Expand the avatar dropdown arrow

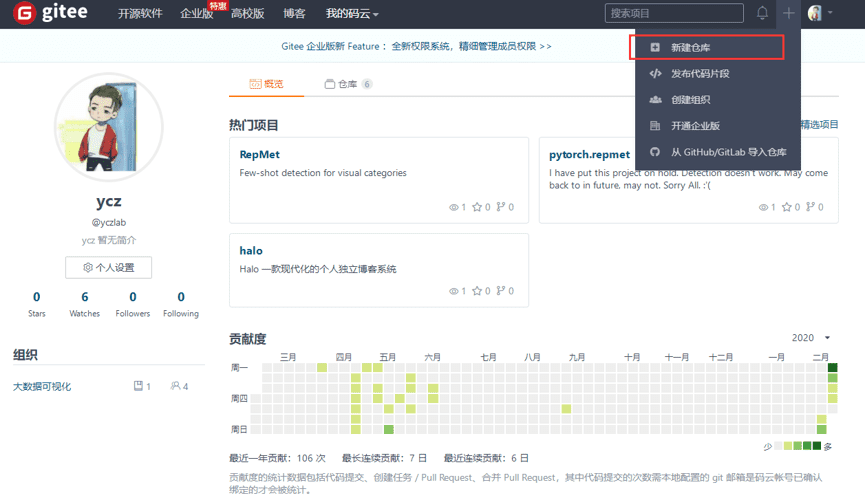(x=830, y=12)
